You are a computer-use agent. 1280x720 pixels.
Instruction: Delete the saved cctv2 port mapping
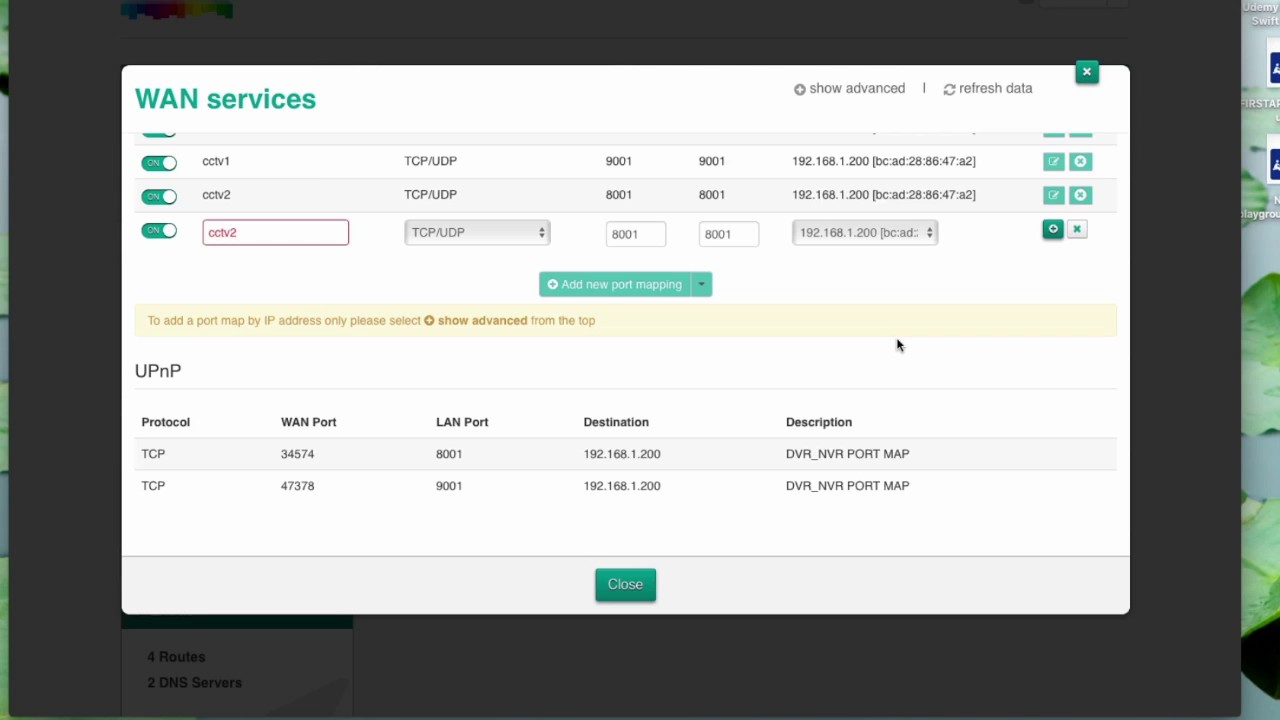tap(1080, 195)
